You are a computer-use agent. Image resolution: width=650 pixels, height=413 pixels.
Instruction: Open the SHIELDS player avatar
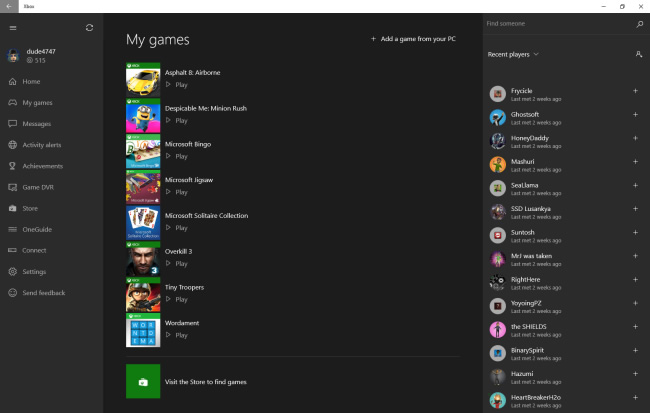(497, 330)
